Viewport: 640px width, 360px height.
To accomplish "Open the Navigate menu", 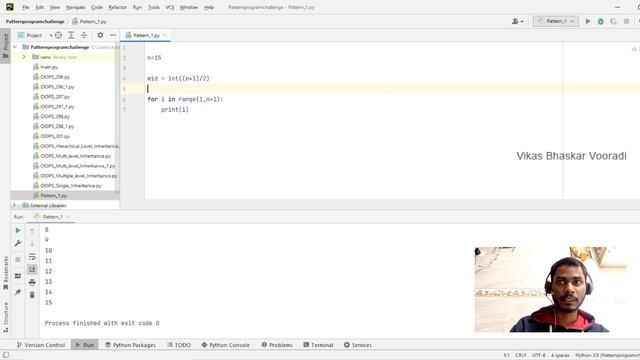I will coord(76,7).
